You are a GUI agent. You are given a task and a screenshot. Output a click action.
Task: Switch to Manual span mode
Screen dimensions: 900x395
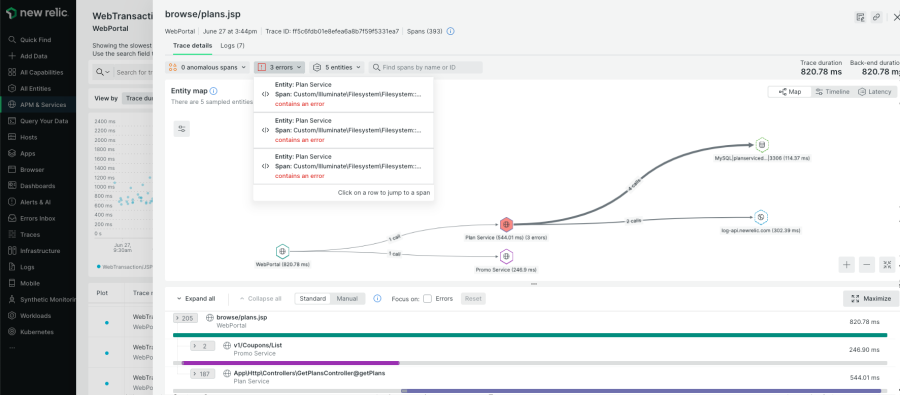coord(347,299)
